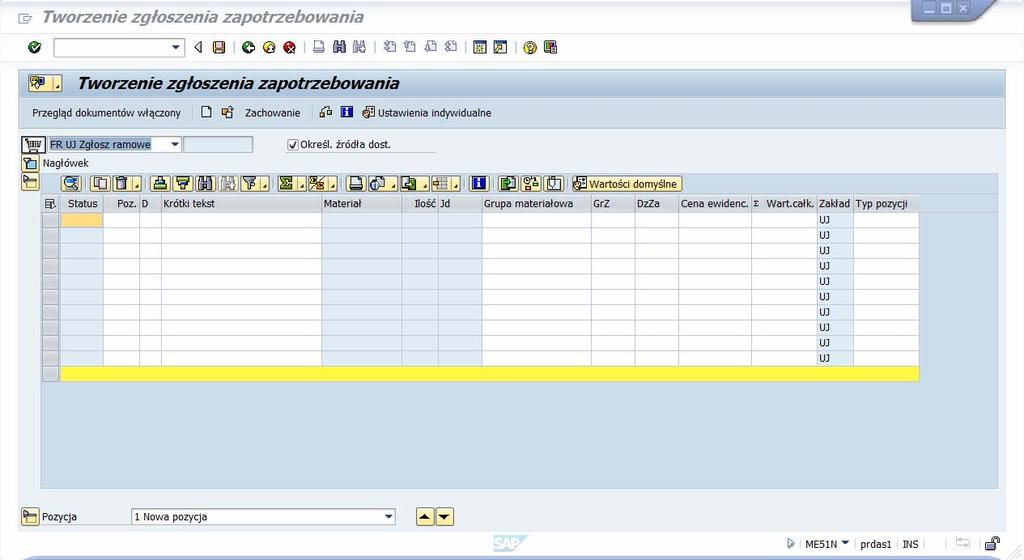
Task: Click the yellow Exit arrow icon
Action: 268,47
